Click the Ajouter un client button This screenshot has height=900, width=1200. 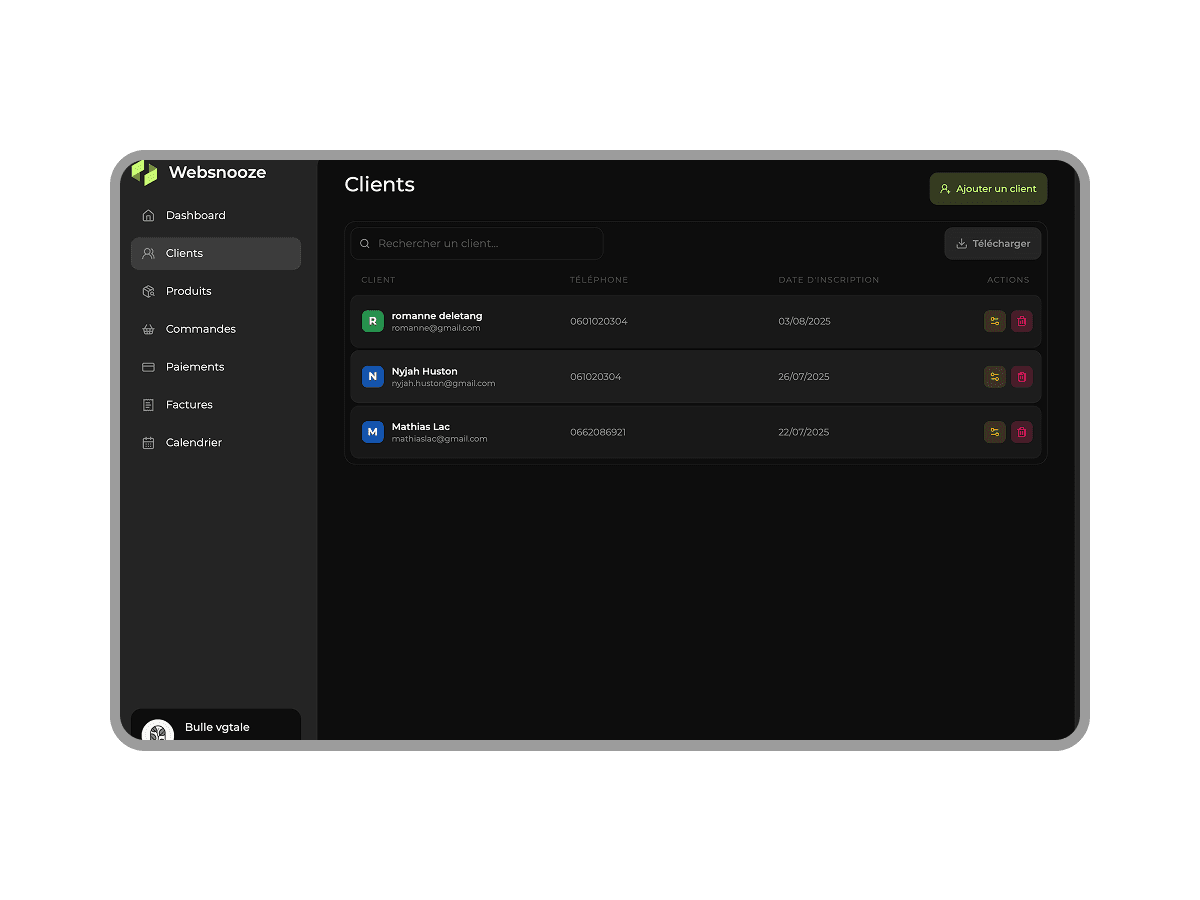tap(988, 189)
